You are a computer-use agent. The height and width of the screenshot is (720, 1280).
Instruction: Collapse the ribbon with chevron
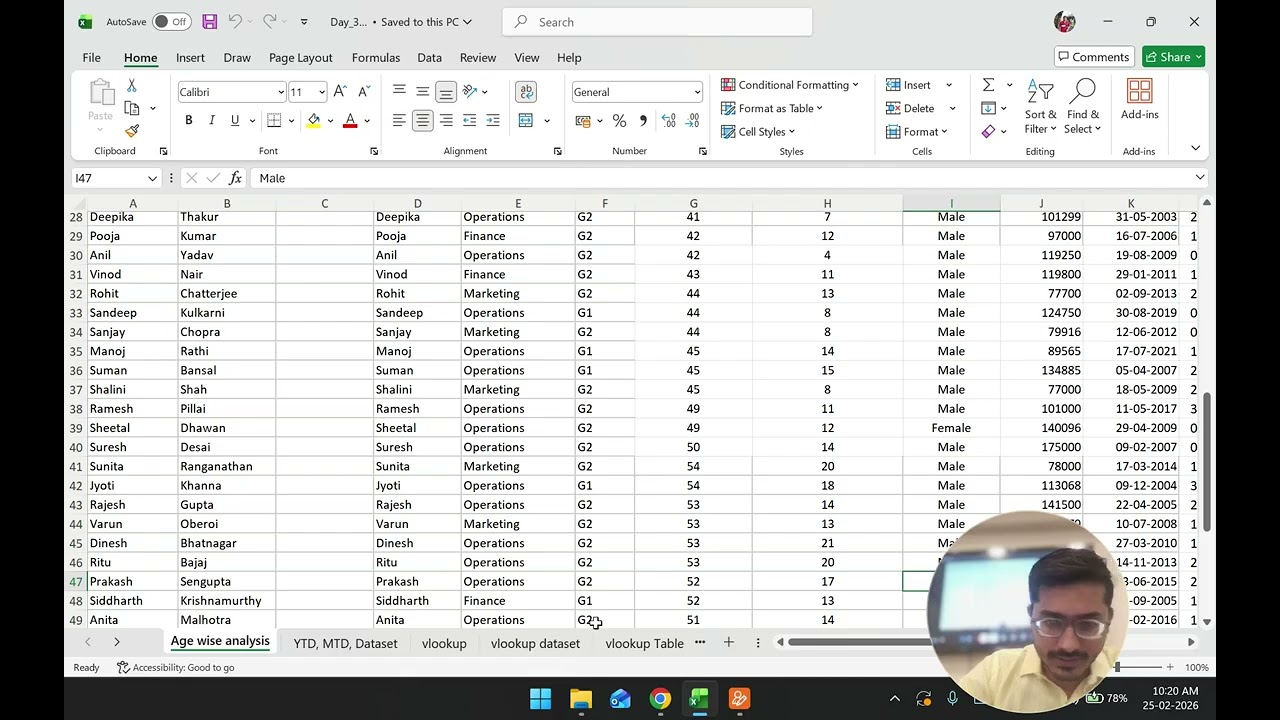[1195, 148]
